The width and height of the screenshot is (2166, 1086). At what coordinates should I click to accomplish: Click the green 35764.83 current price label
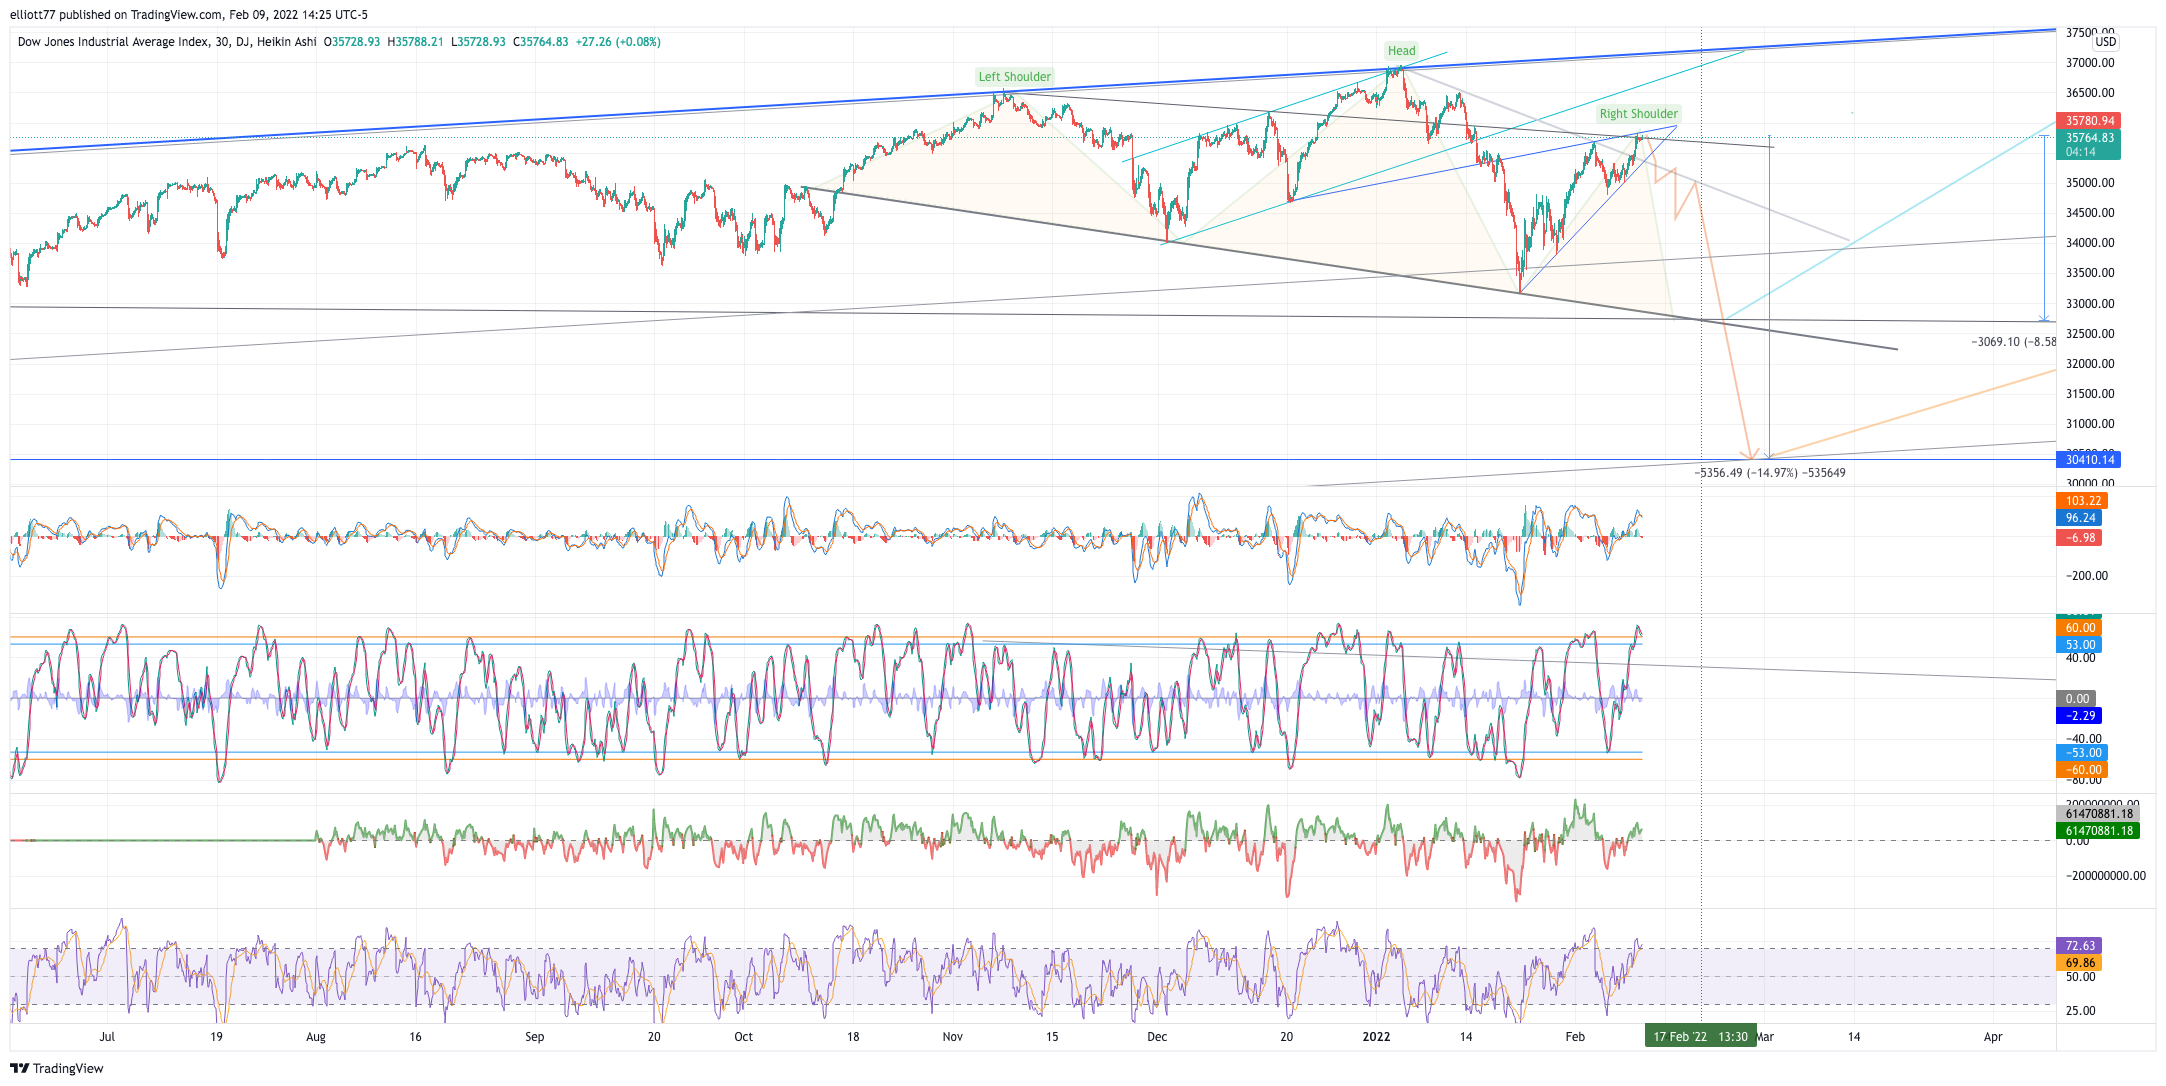click(2088, 144)
